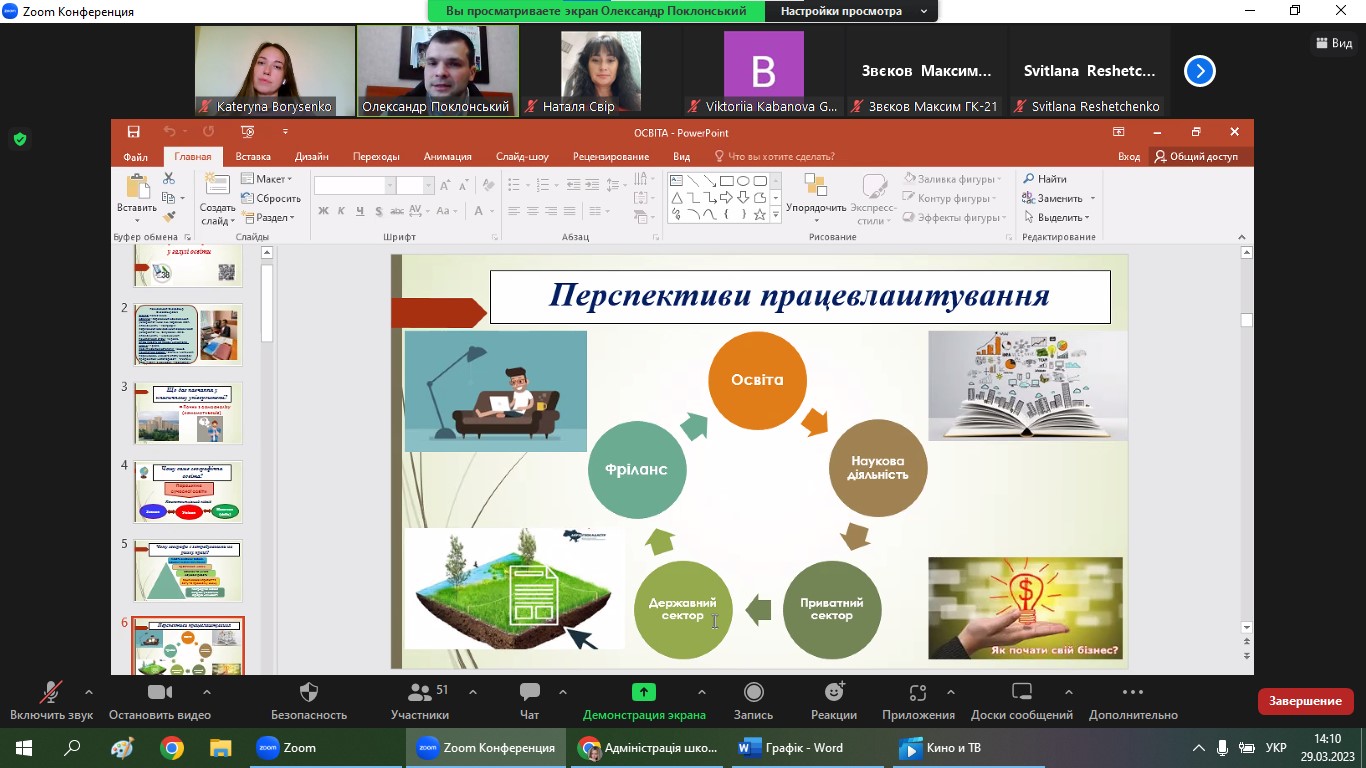The height and width of the screenshot is (768, 1366).
Task: Click the green Share Screen icon
Action: point(643,693)
